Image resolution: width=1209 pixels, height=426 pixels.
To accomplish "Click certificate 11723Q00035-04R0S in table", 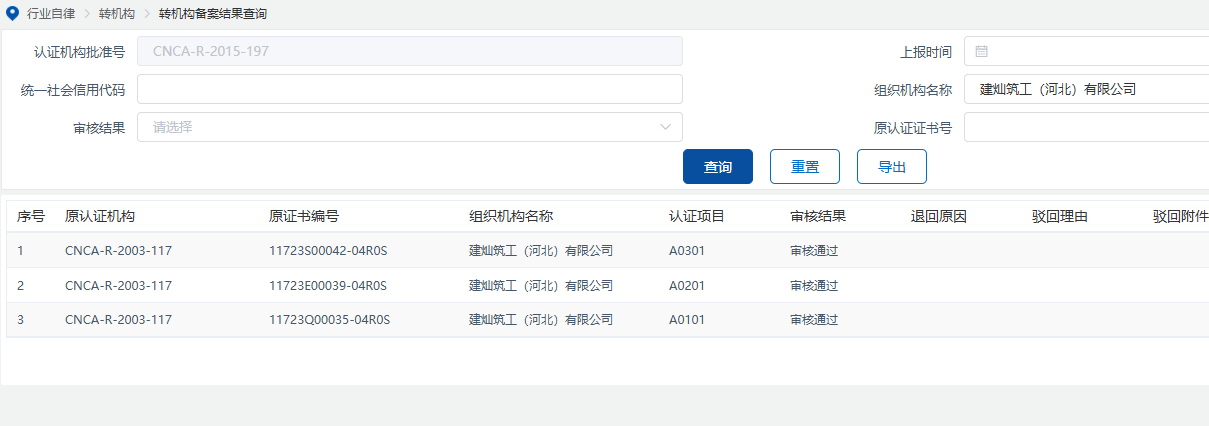I will click(329, 320).
